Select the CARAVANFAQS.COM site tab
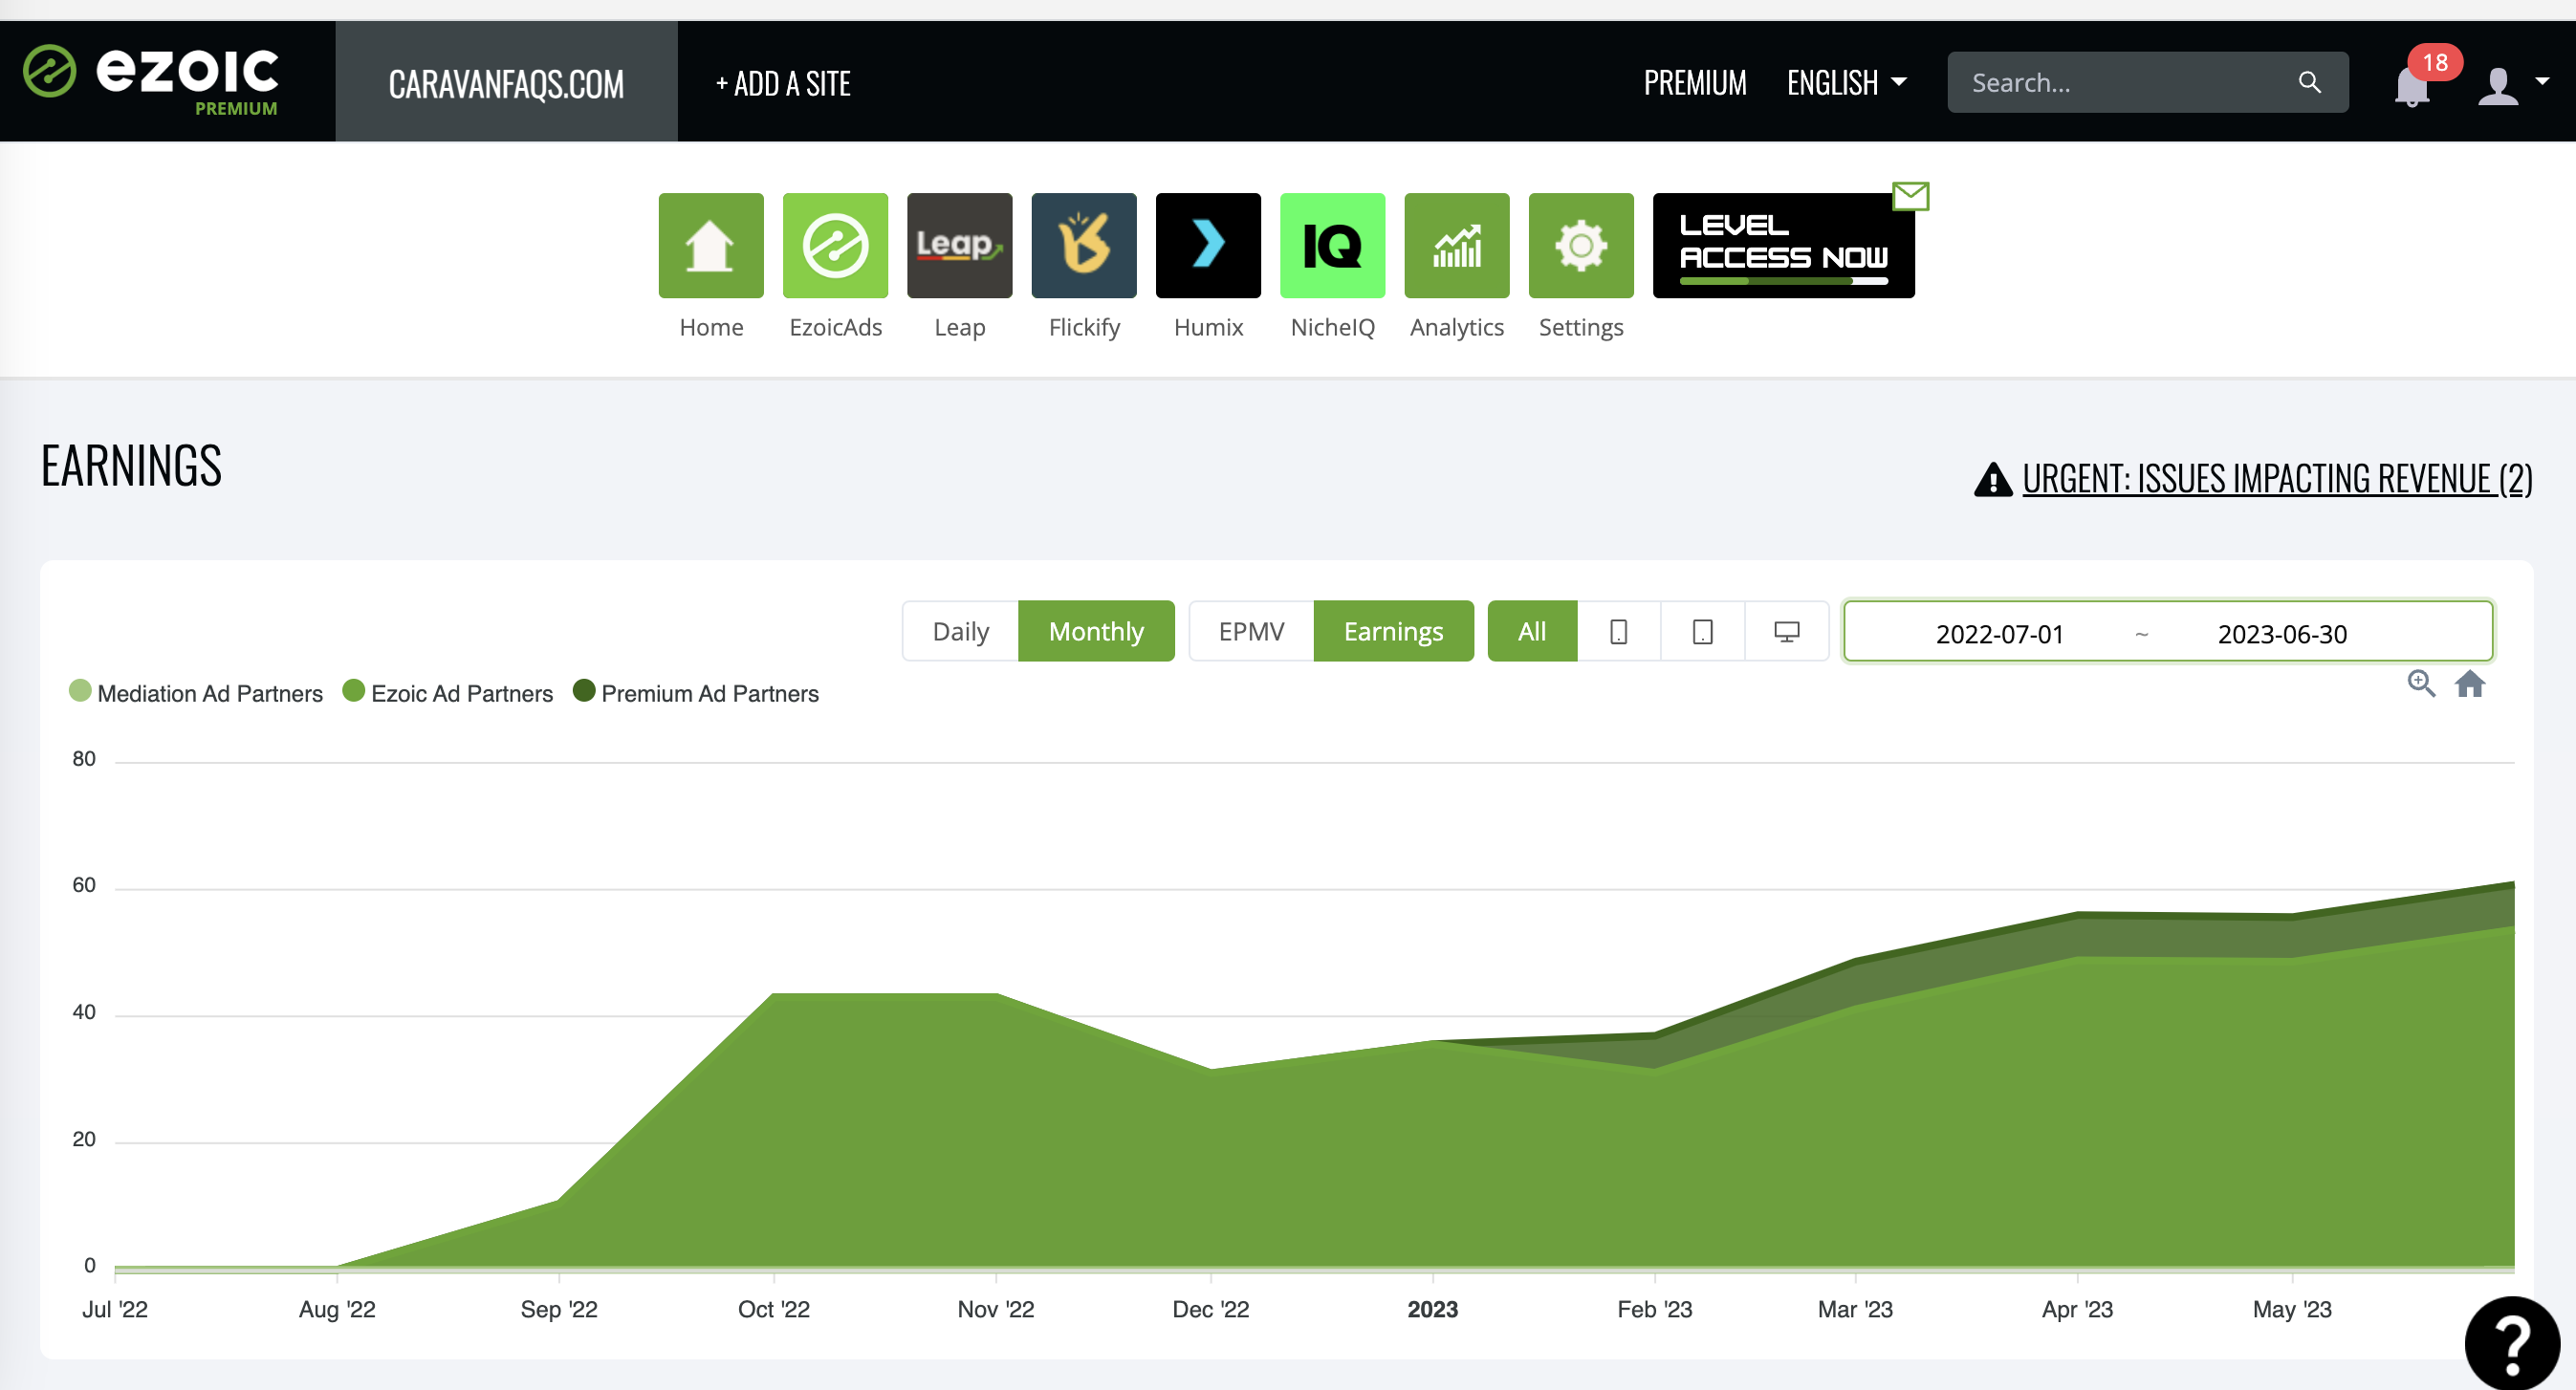Image resolution: width=2576 pixels, height=1390 pixels. 506,82
